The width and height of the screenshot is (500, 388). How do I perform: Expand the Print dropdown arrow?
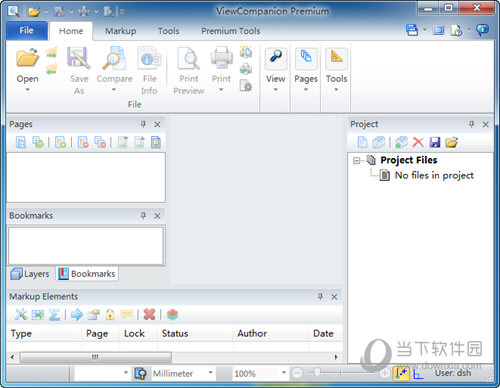221,89
